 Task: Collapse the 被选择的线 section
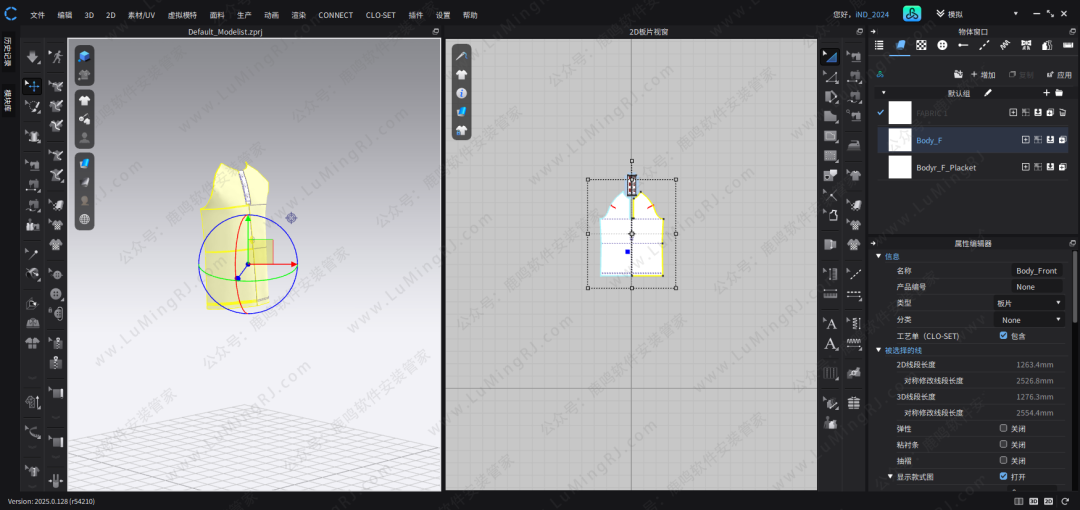[x=879, y=350]
